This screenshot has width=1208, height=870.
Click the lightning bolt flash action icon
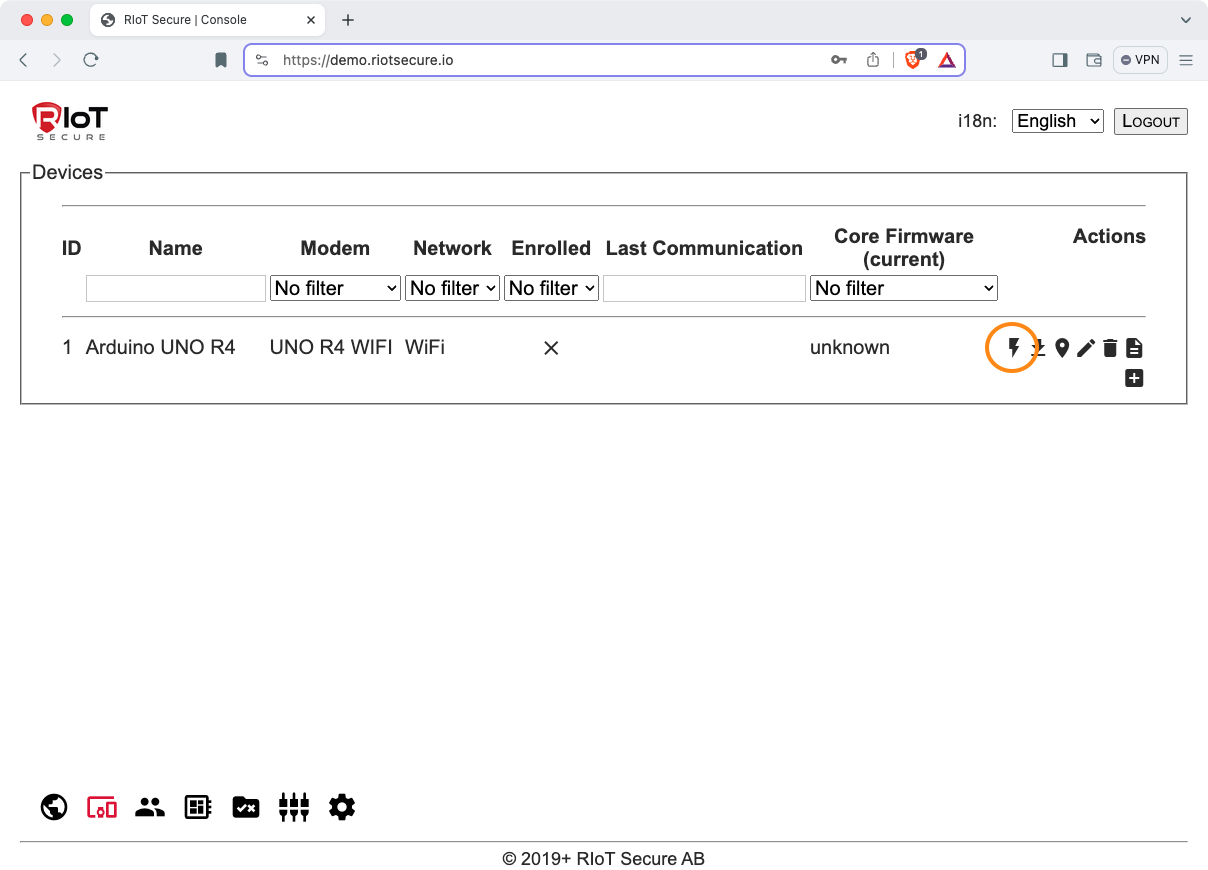[x=1013, y=348]
